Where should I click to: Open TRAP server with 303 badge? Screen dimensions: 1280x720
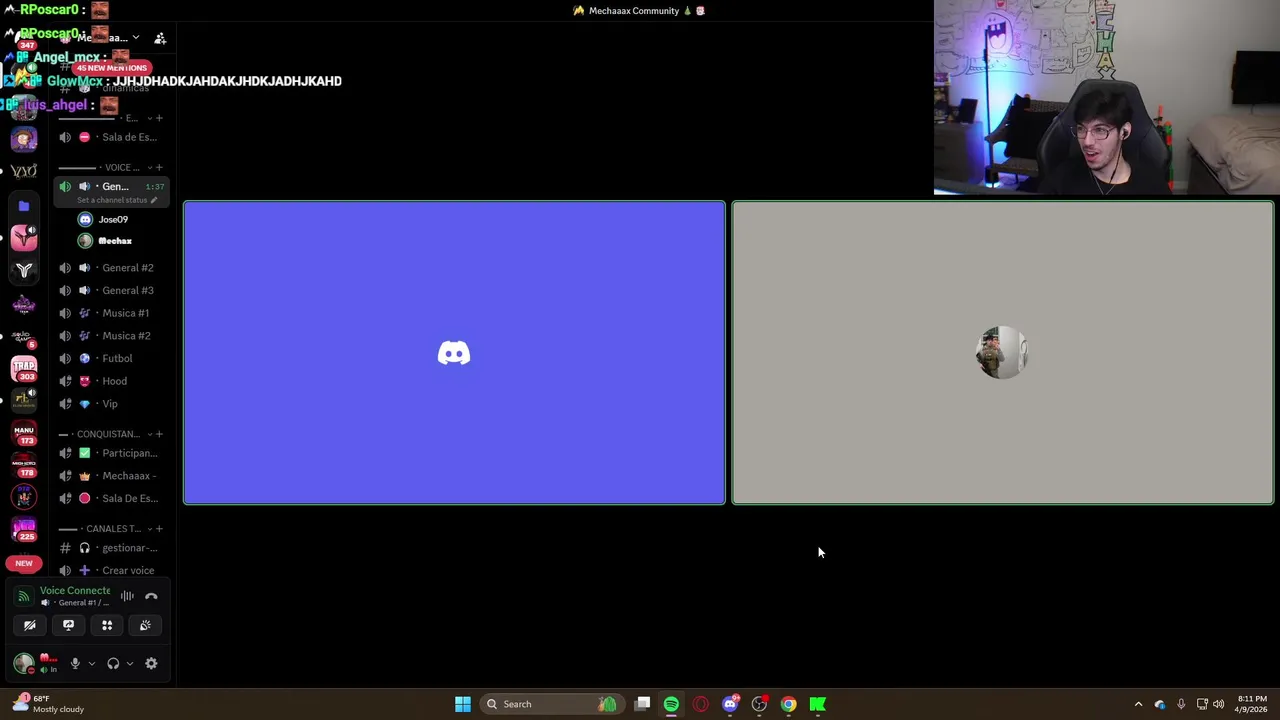pyautogui.click(x=24, y=368)
